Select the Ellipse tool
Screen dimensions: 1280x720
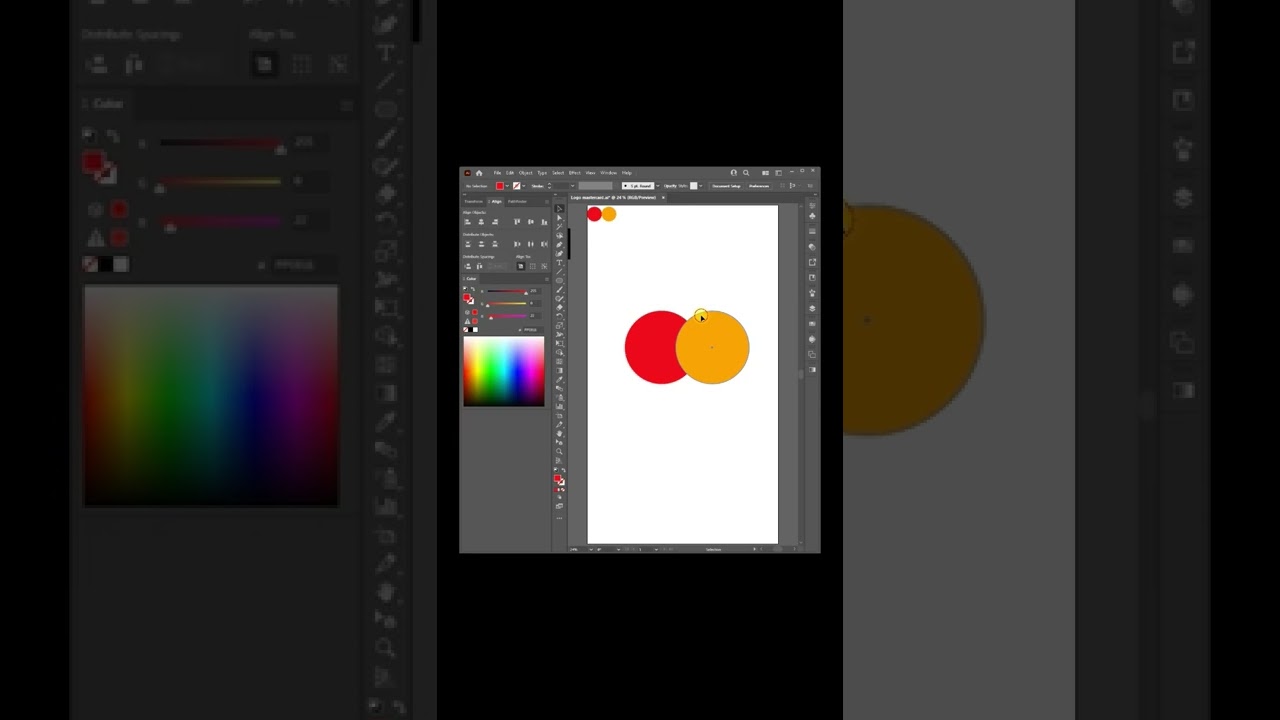pyautogui.click(x=559, y=281)
